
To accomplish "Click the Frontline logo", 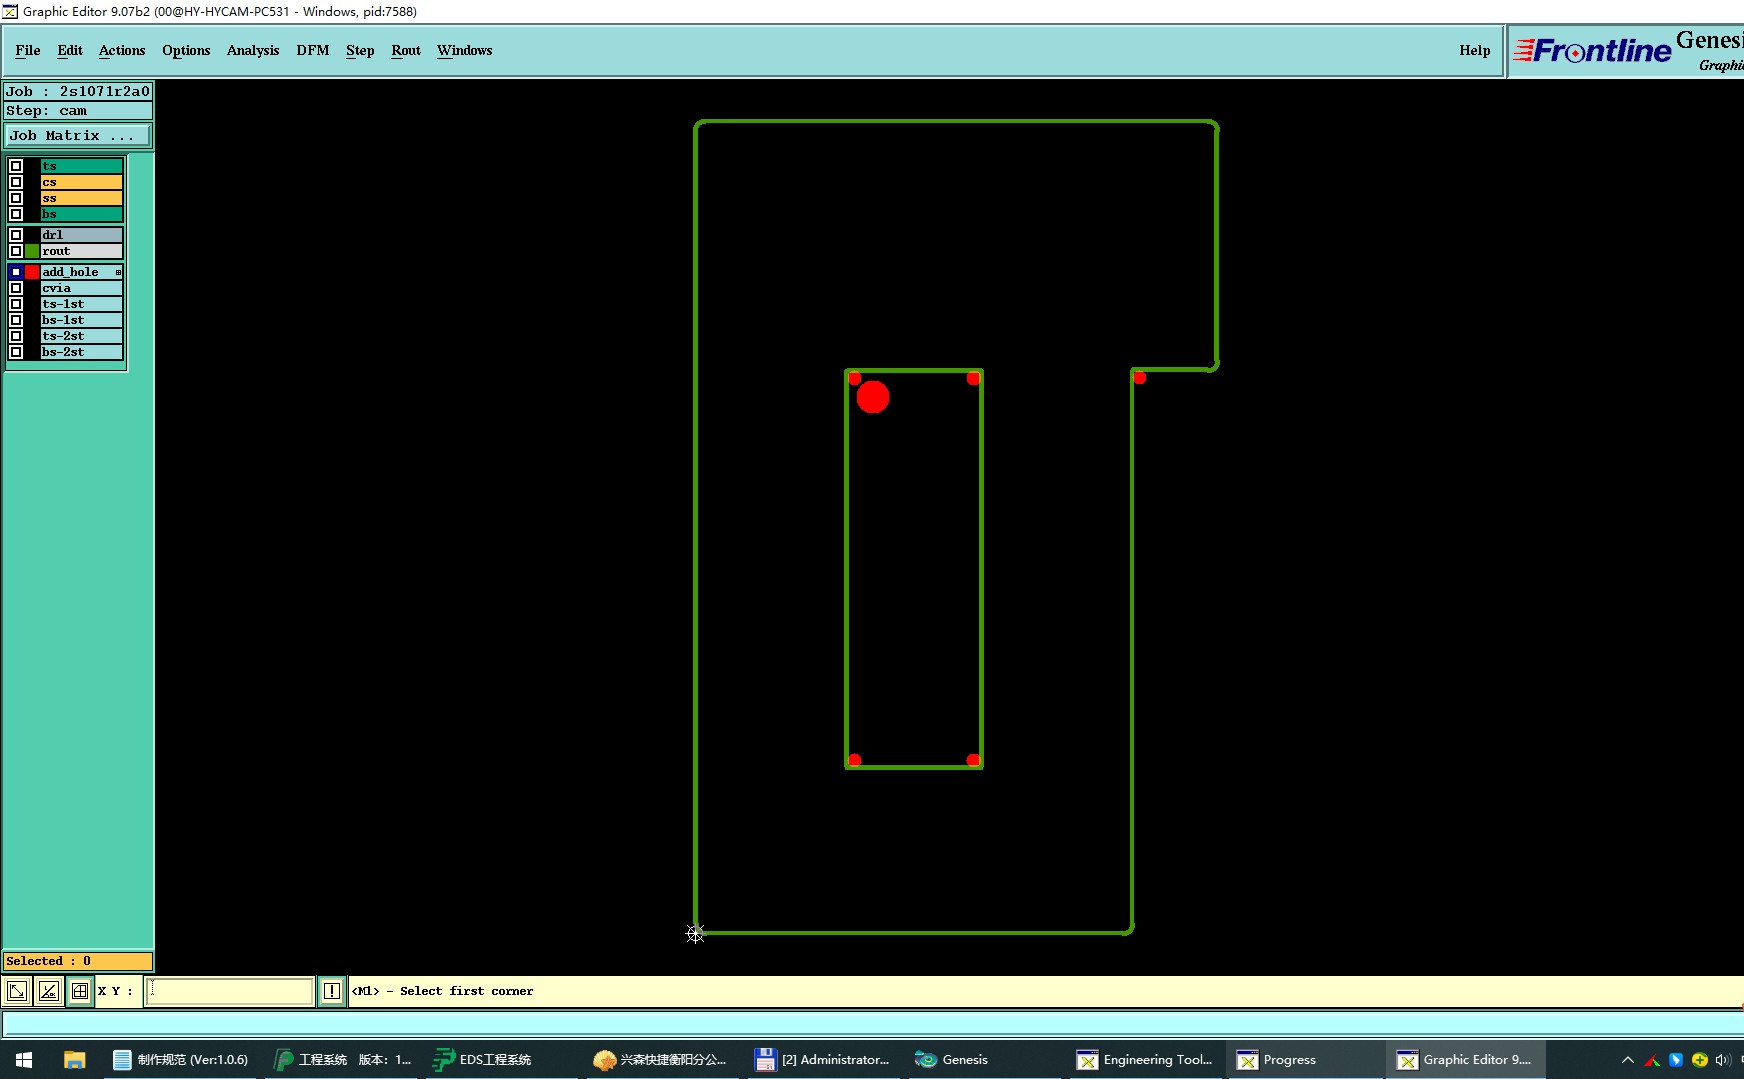I will tap(1592, 50).
